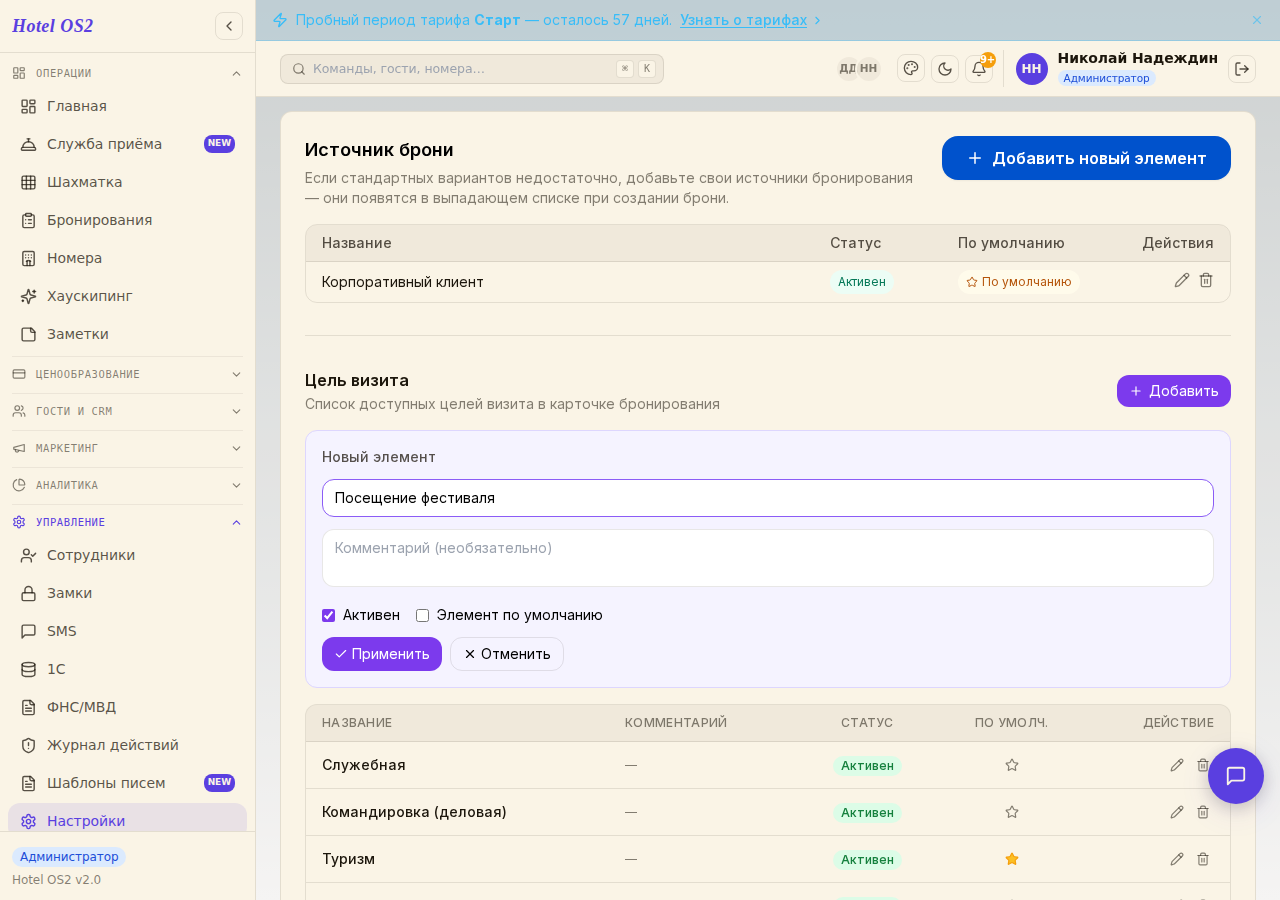The image size is (1280, 900).
Task: Collapse the sidebar with the chevron button
Action: coord(229,26)
